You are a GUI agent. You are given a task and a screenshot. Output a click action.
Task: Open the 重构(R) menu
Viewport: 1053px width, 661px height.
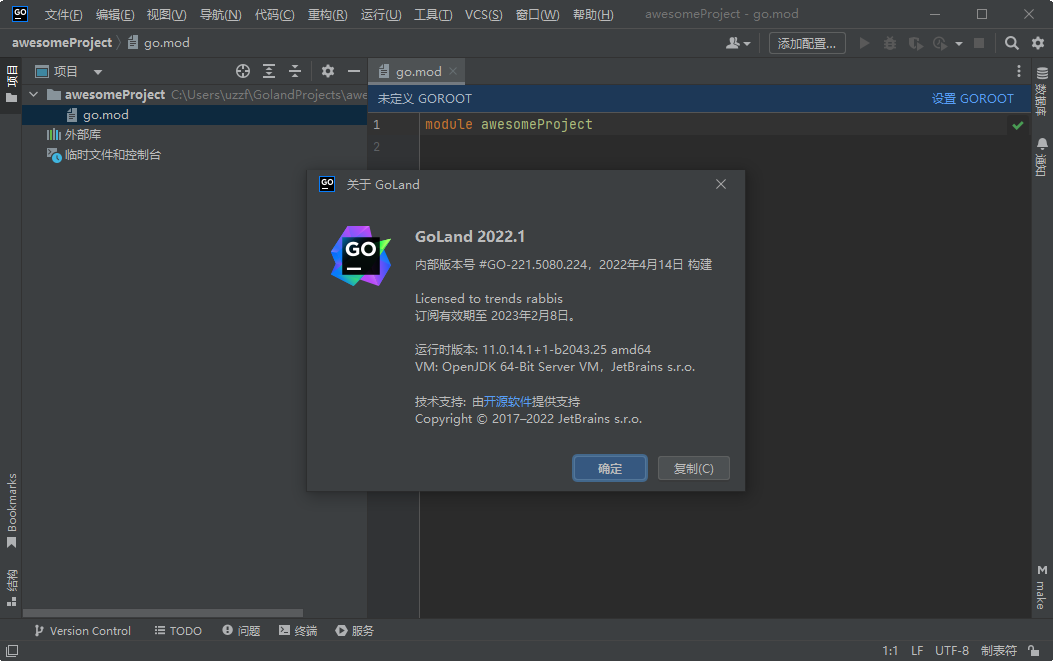[x=327, y=14]
